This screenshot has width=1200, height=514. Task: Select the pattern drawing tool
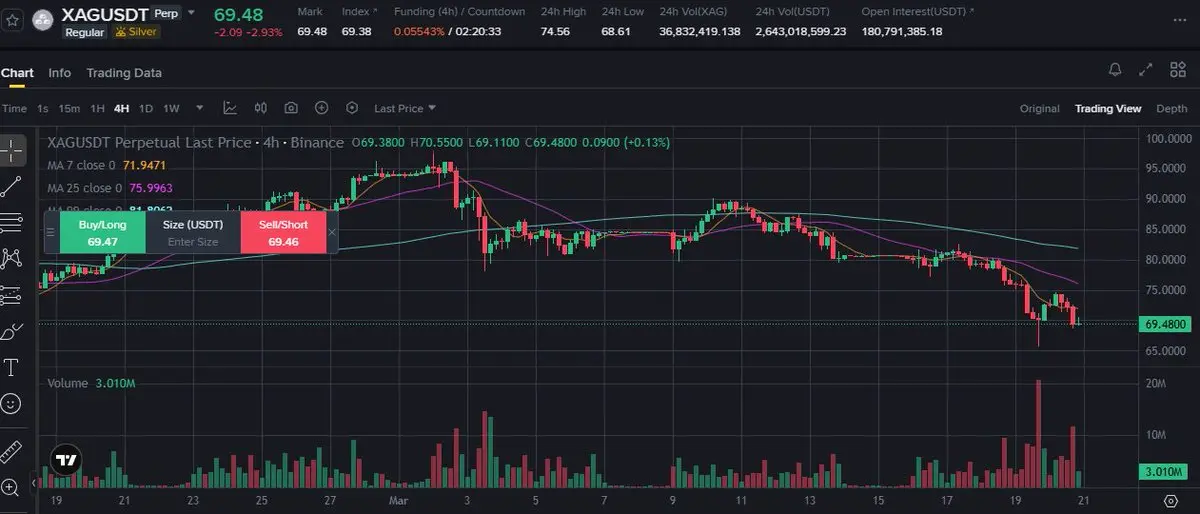tap(11, 258)
